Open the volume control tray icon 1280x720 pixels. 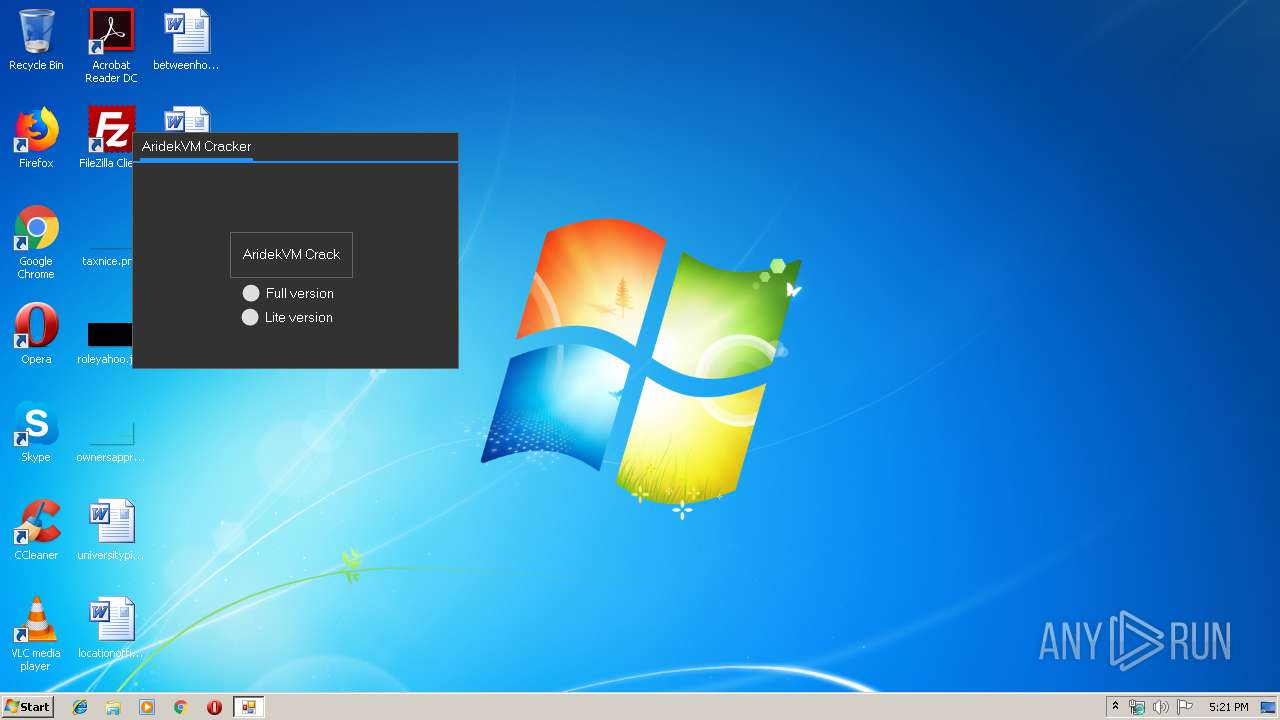click(1161, 707)
